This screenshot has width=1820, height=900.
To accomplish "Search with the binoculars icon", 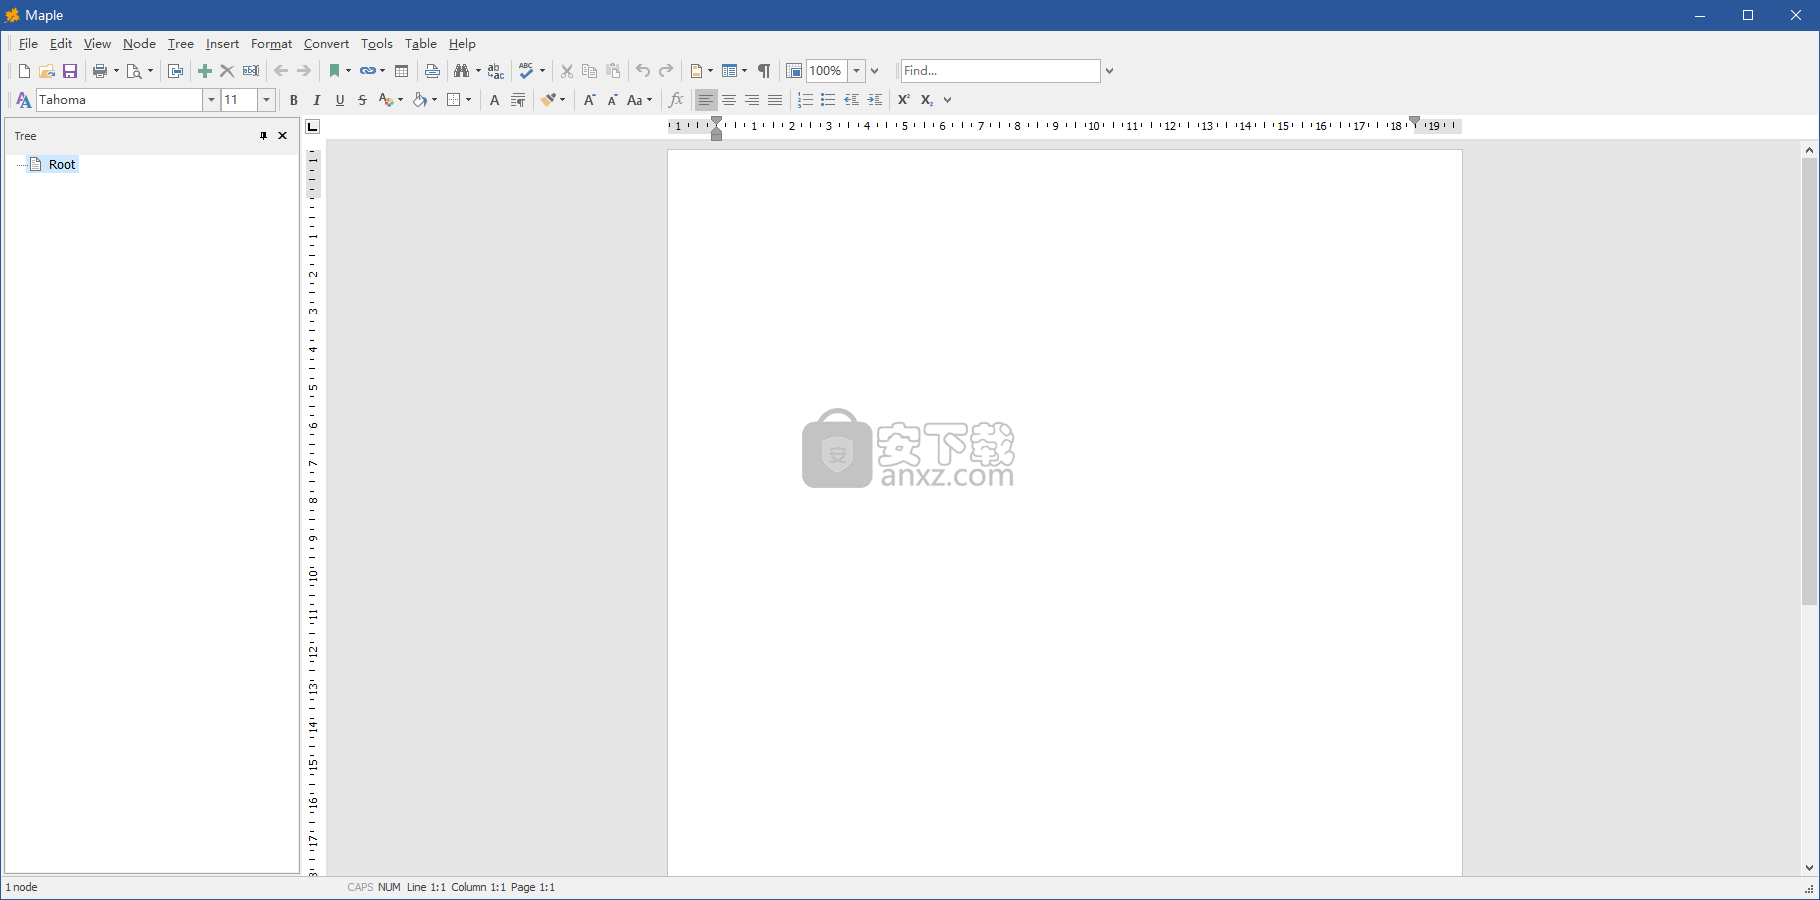I will [461, 71].
